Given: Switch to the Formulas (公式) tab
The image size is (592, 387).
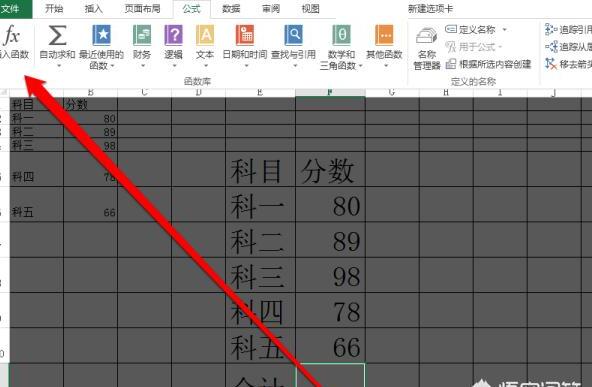Looking at the screenshot, I should click(x=191, y=9).
